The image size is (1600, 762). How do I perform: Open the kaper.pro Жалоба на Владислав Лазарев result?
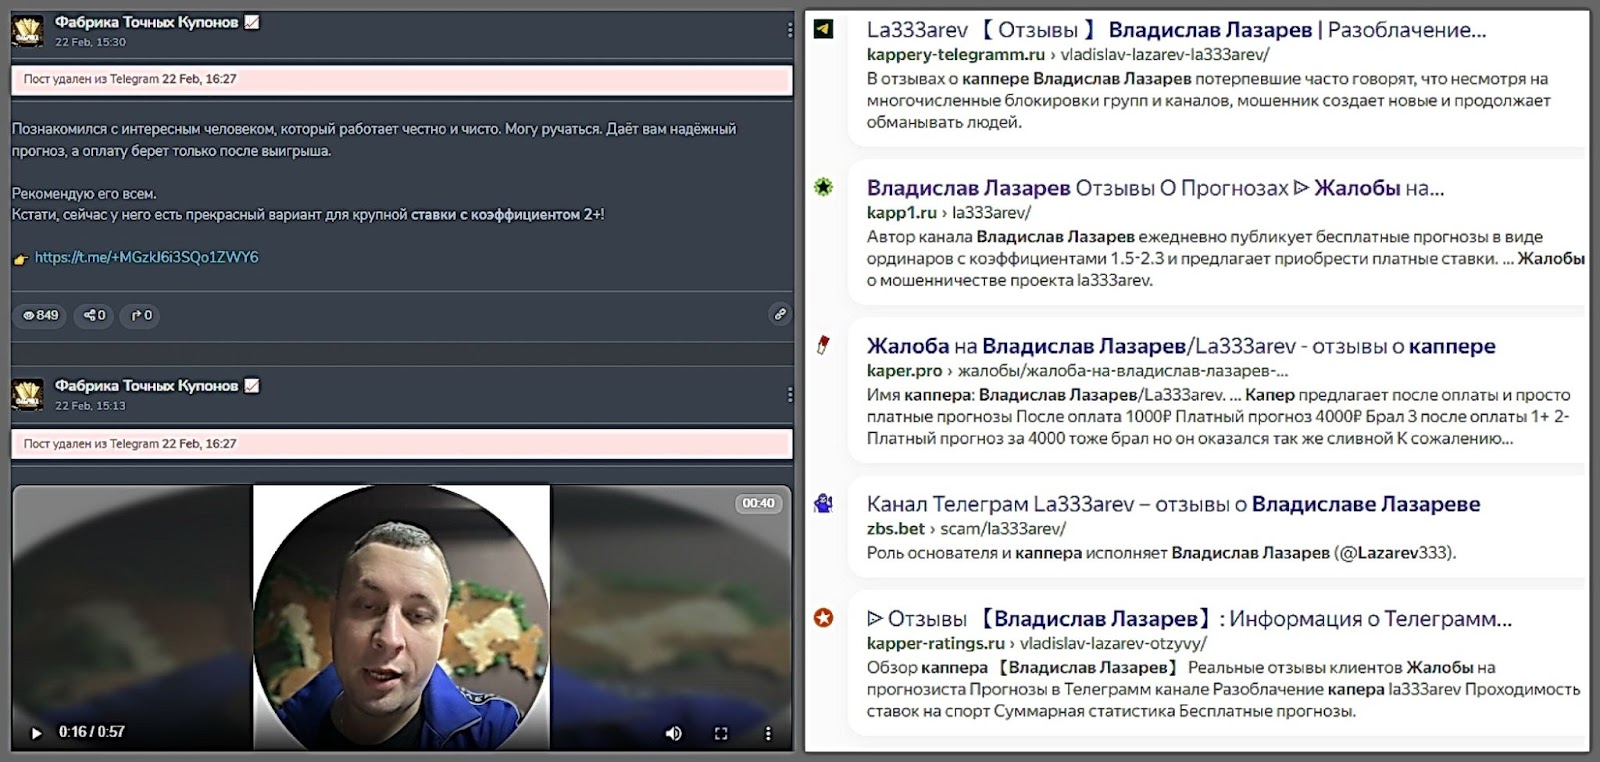(x=1180, y=346)
